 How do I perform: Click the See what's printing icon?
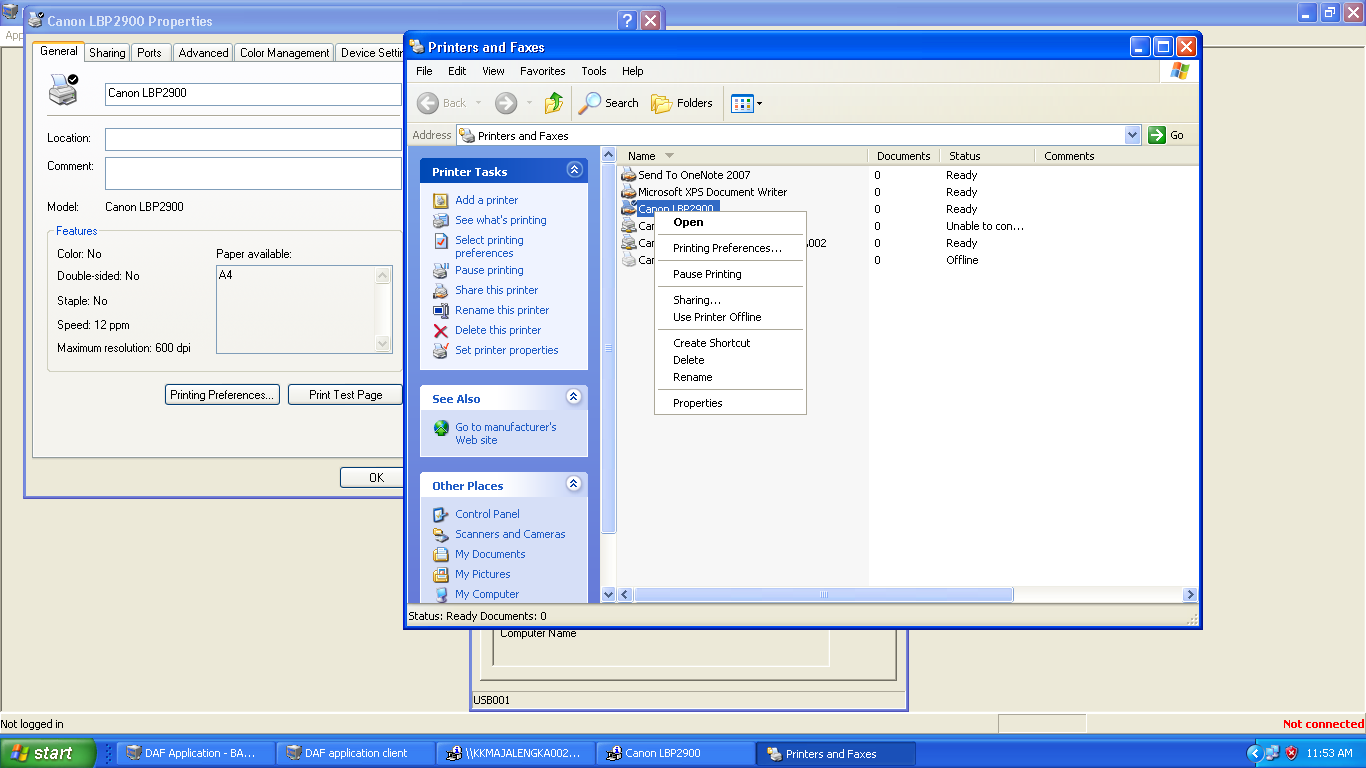[x=441, y=220]
